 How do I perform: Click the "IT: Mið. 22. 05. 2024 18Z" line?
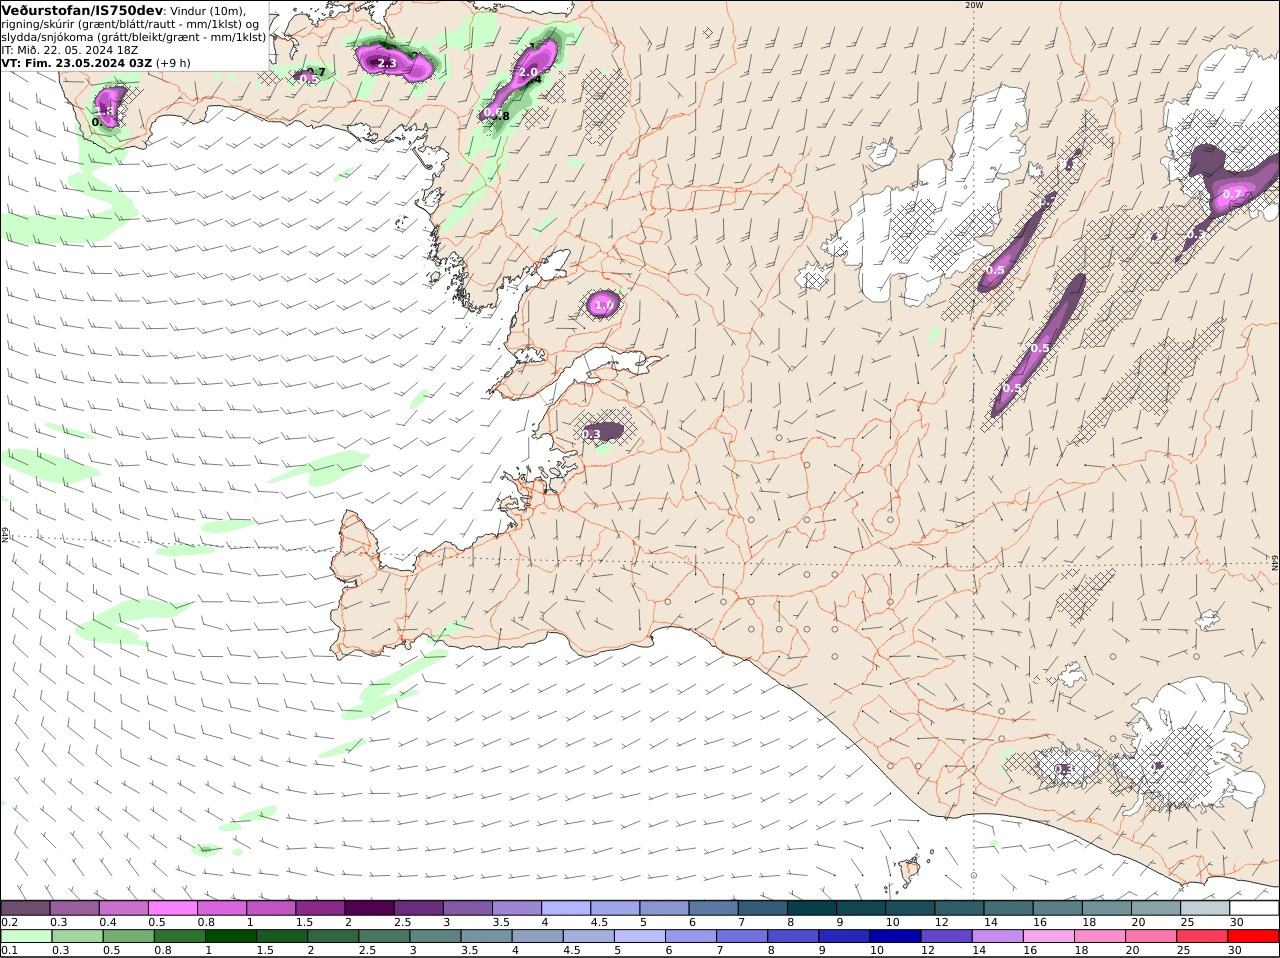[70, 49]
